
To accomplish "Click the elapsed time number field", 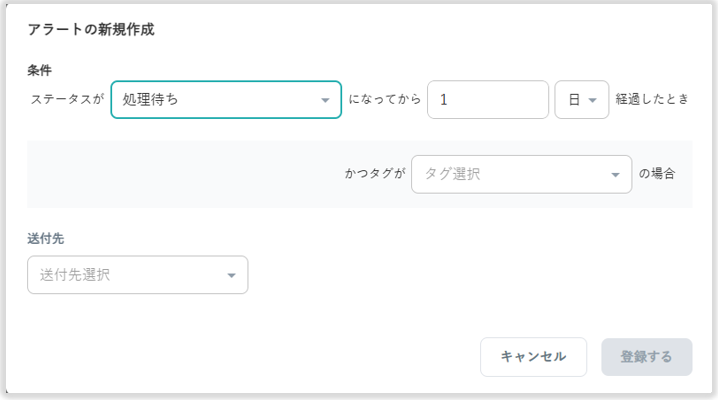I will (x=487, y=100).
